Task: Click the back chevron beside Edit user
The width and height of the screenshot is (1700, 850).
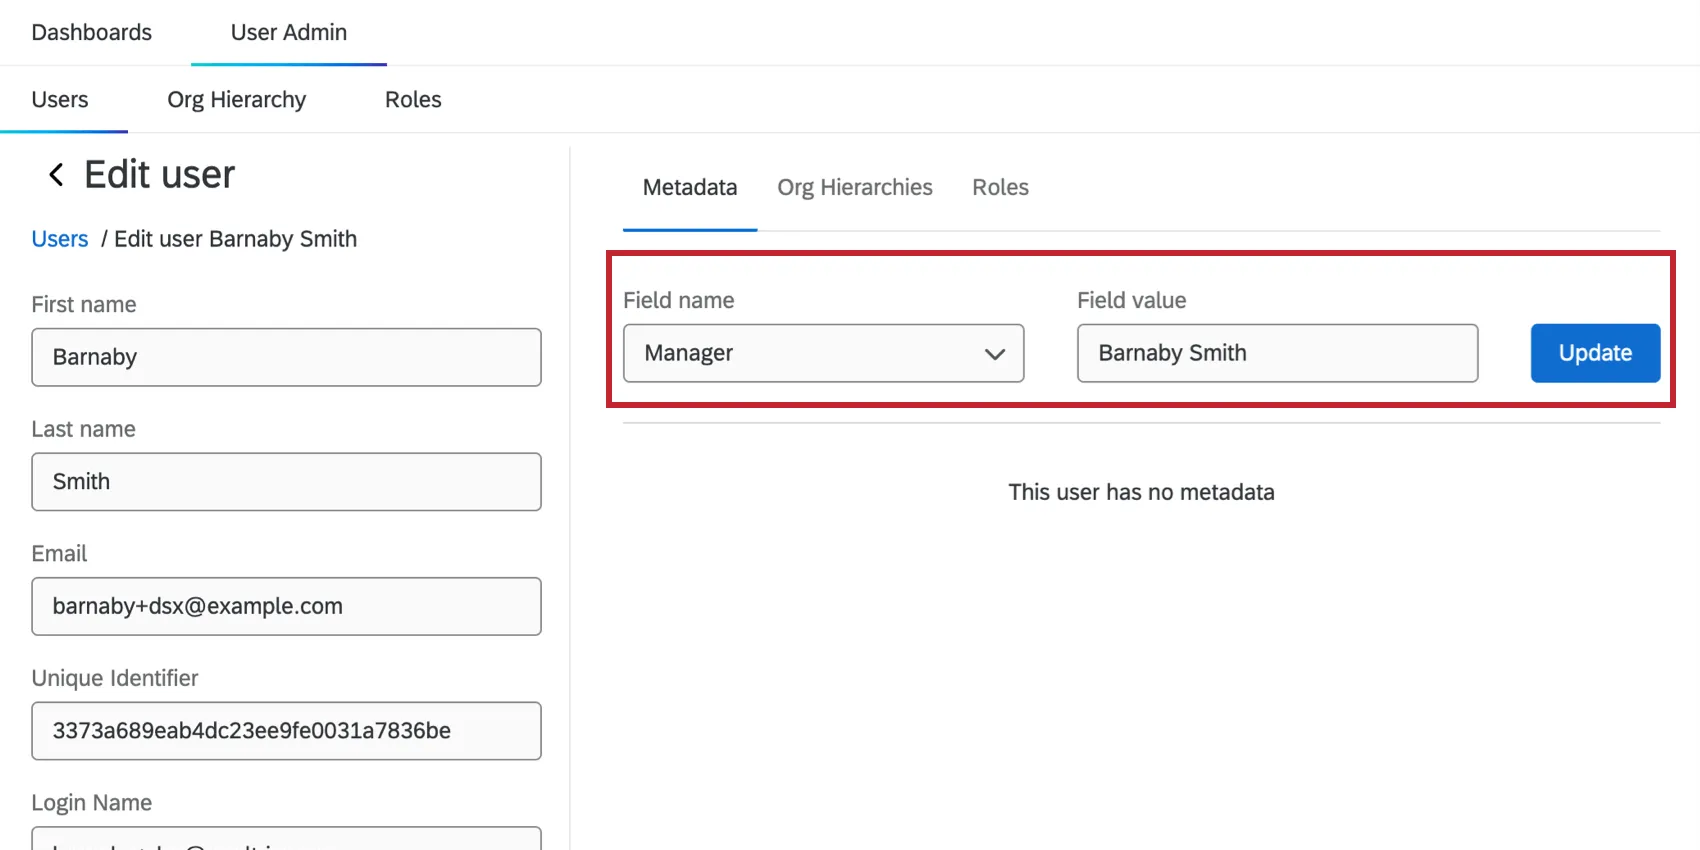Action: pos(56,175)
